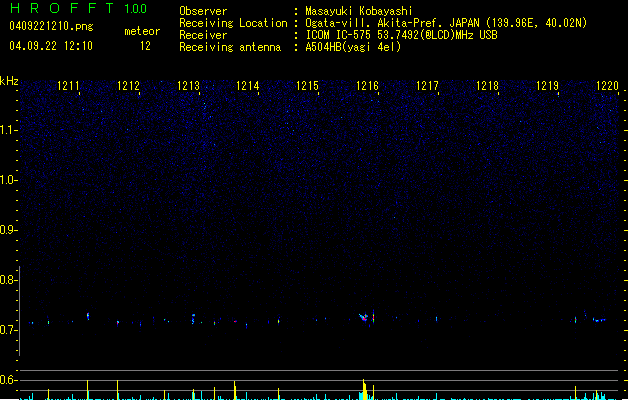Click the ICOM IC-575 receiver text
This screenshot has width=629, height=400.
(401, 35)
